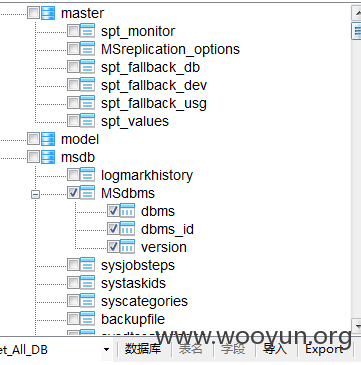Uncheck the dbms_id column checkbox
This screenshot has height=365, width=361.
tap(113, 229)
